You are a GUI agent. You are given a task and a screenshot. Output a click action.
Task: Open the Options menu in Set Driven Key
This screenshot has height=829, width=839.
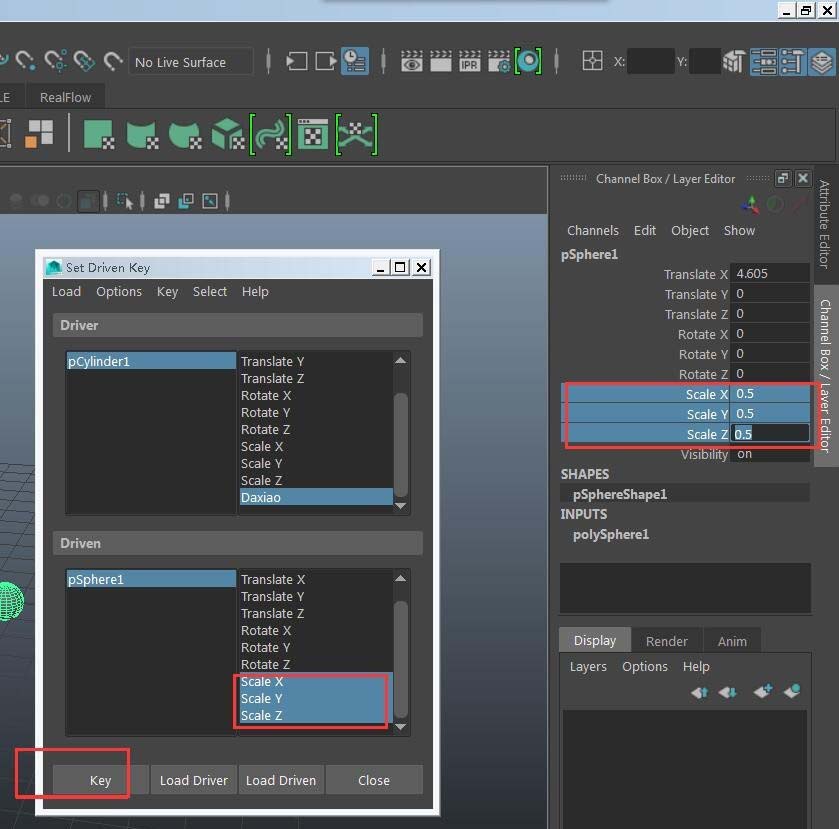(119, 292)
